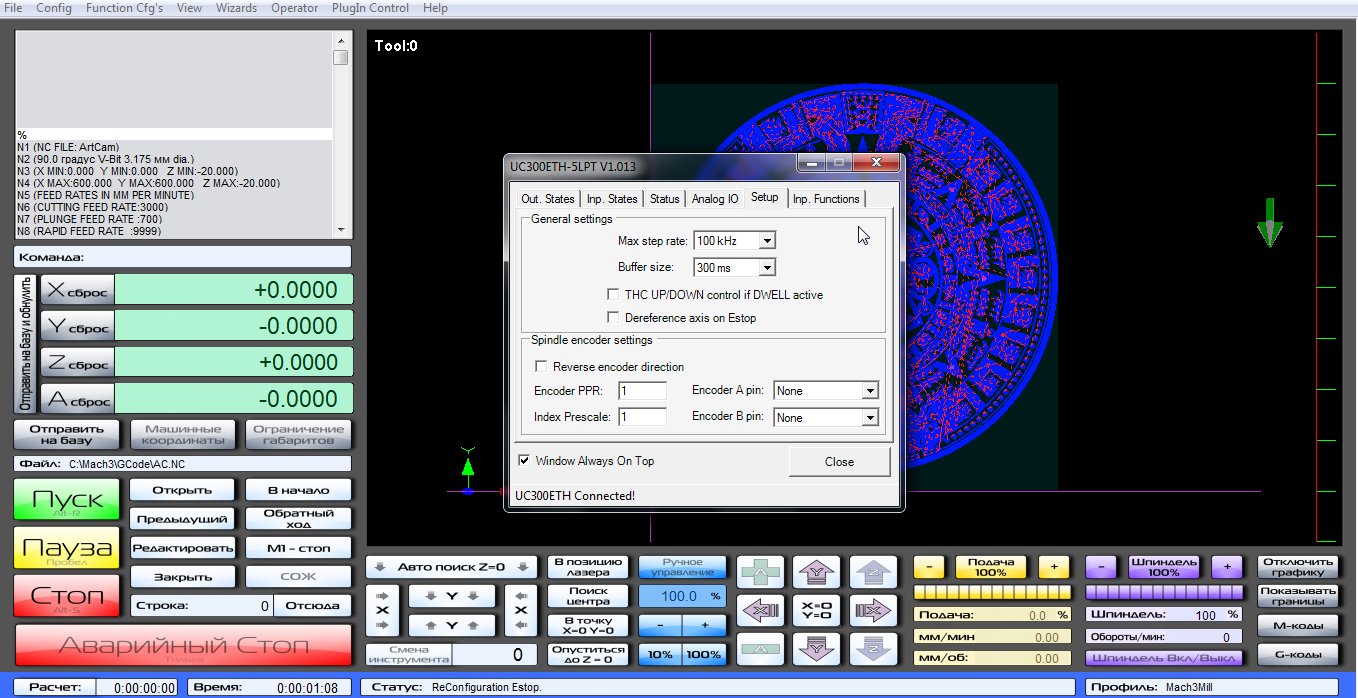This screenshot has height=698, width=1358.
Task: Open the Max step rate dropdown
Action: coord(766,241)
